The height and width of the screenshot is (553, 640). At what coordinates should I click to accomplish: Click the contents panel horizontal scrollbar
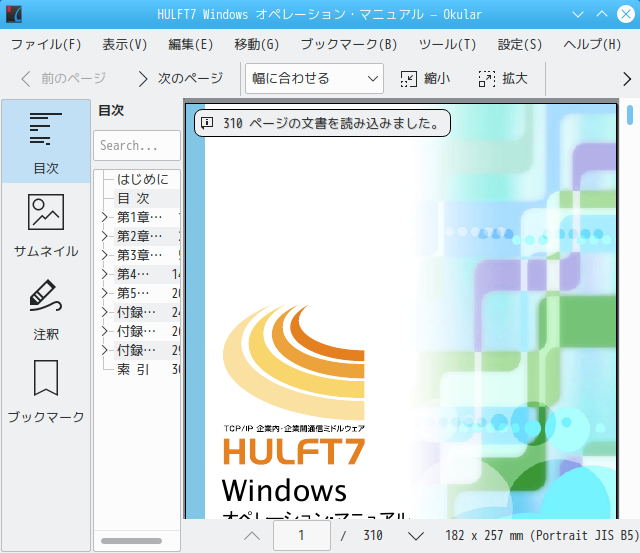(x=131, y=541)
